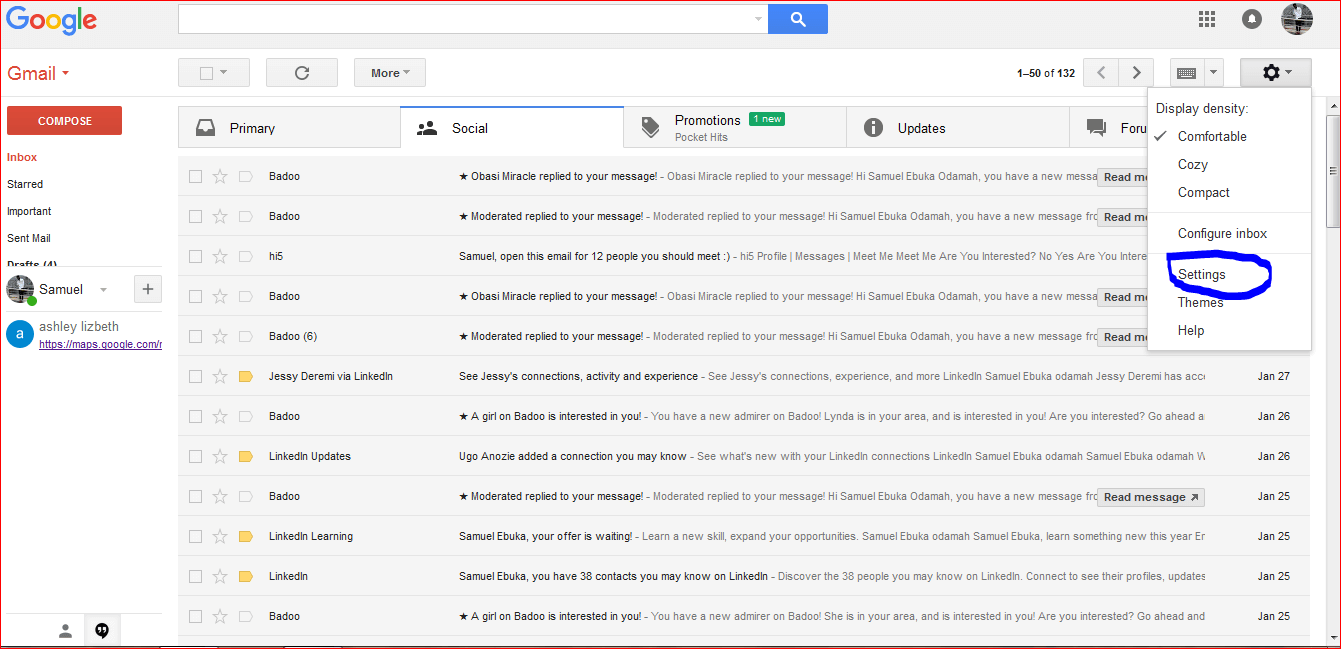Choose Compact display density

(1204, 192)
